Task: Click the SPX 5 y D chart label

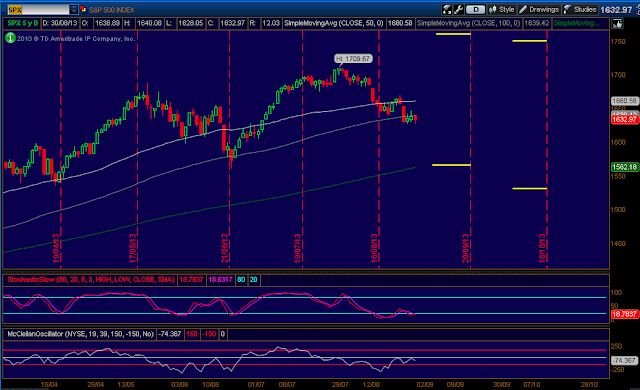Action: [22, 23]
